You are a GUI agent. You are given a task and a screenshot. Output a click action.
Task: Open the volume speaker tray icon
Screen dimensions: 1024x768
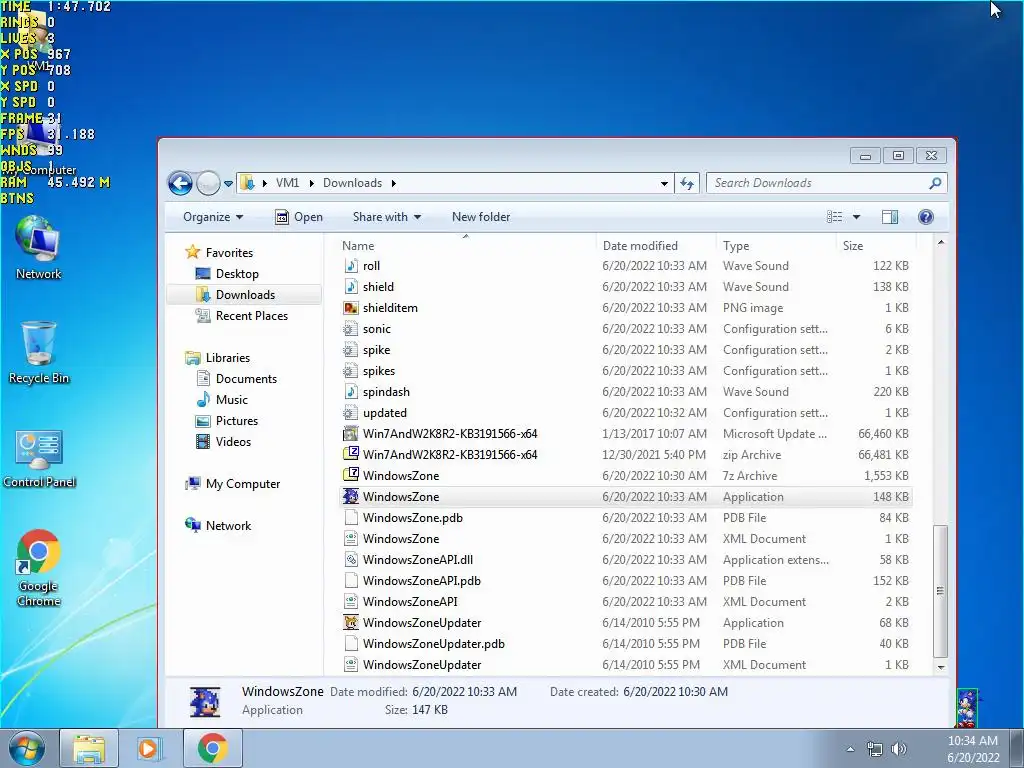coord(899,749)
